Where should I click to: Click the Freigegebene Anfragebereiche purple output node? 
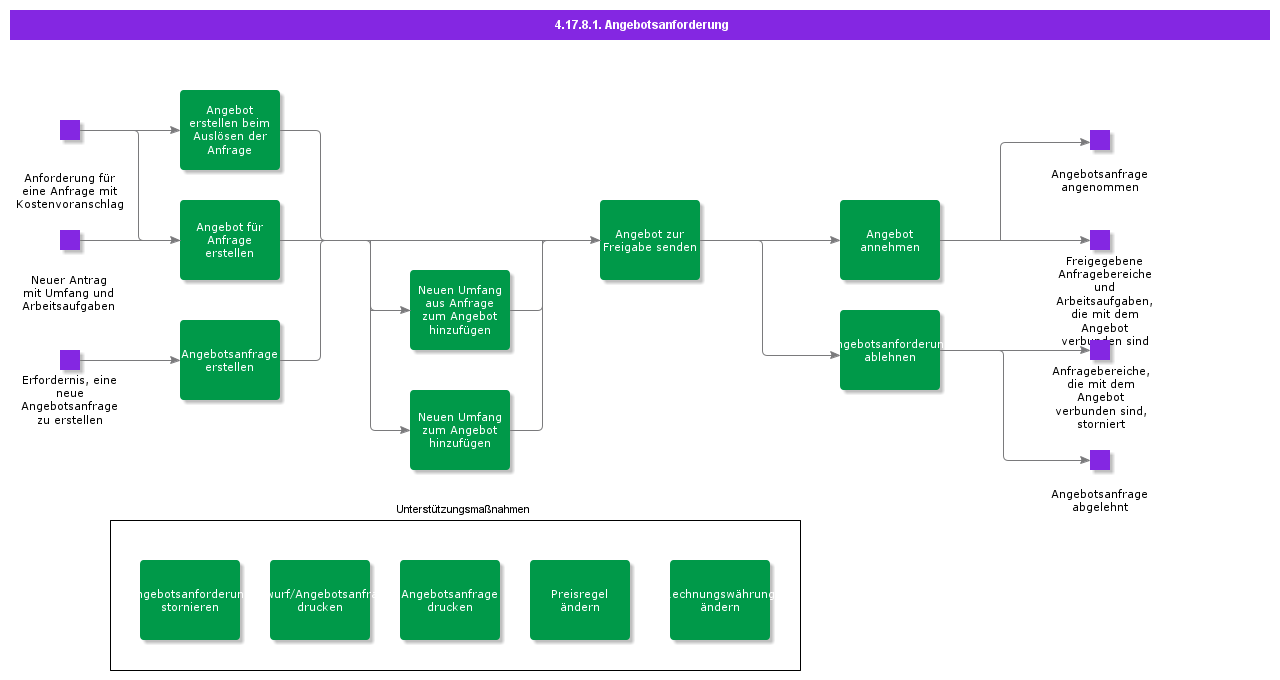tap(1100, 240)
